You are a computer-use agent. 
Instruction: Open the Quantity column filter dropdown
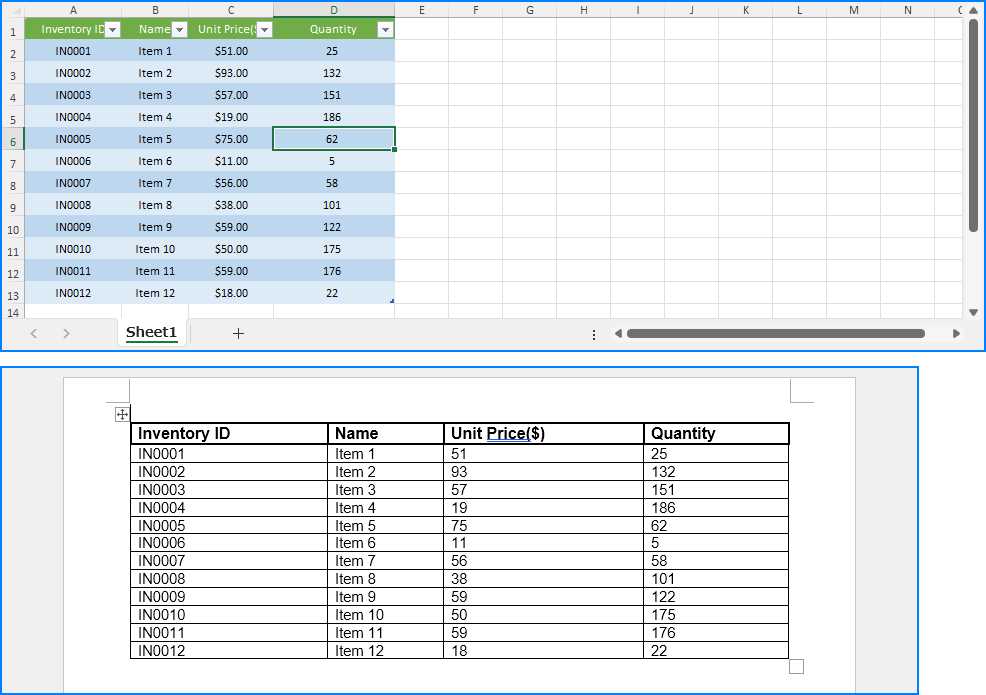coord(385,30)
